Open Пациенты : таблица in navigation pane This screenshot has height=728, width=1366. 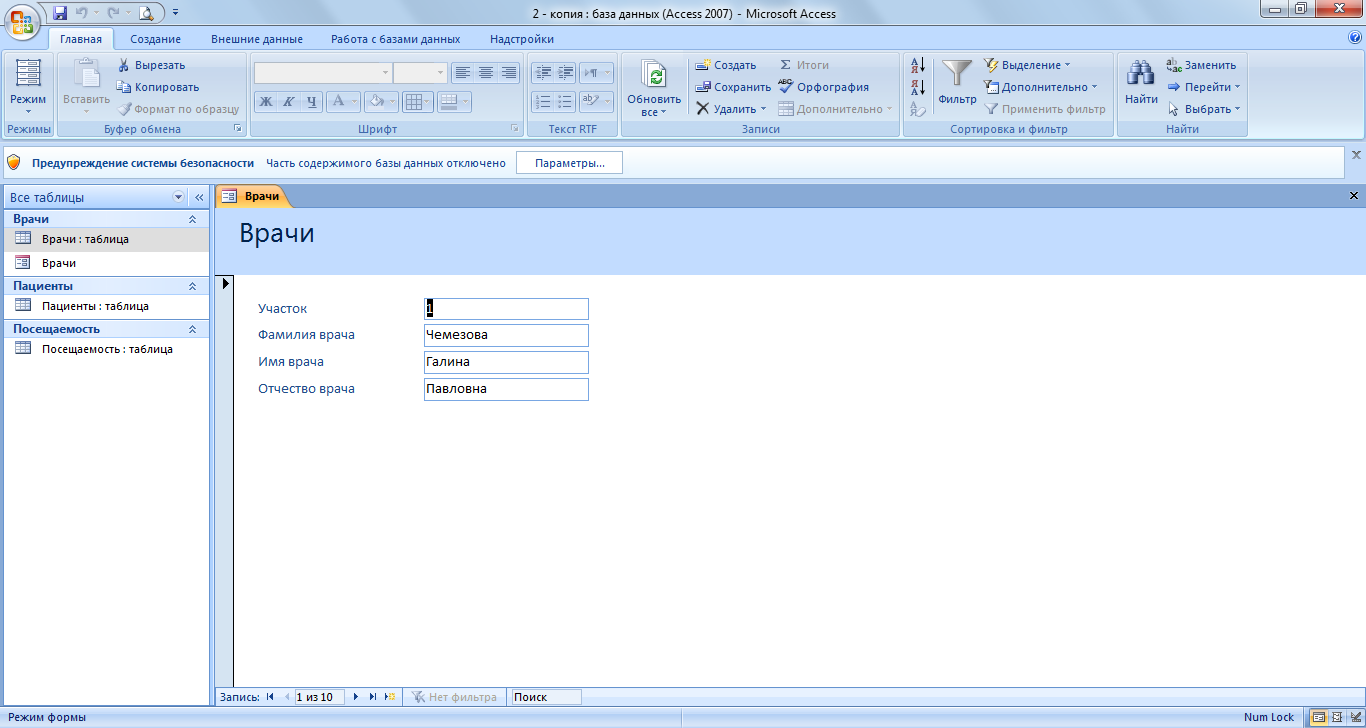click(x=95, y=306)
